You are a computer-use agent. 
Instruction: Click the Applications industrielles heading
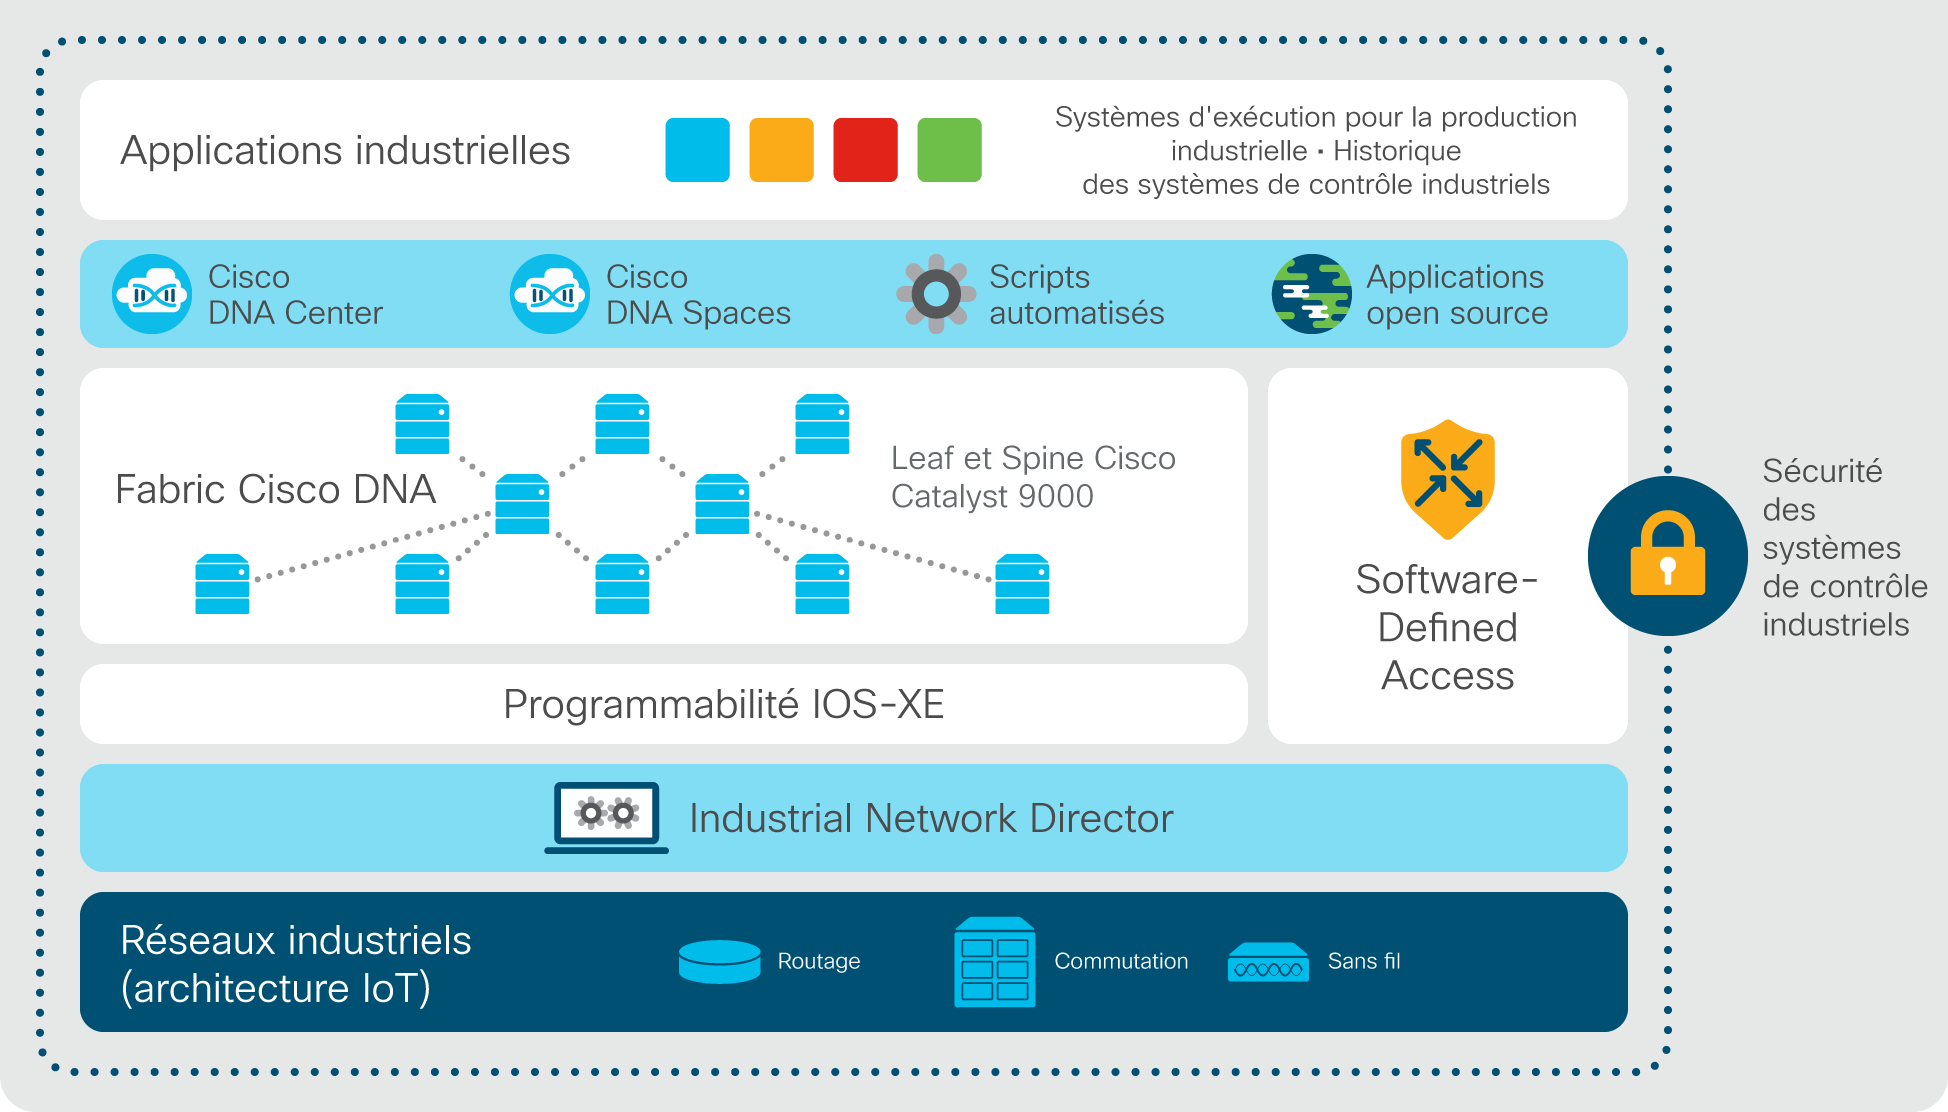pyautogui.click(x=345, y=151)
